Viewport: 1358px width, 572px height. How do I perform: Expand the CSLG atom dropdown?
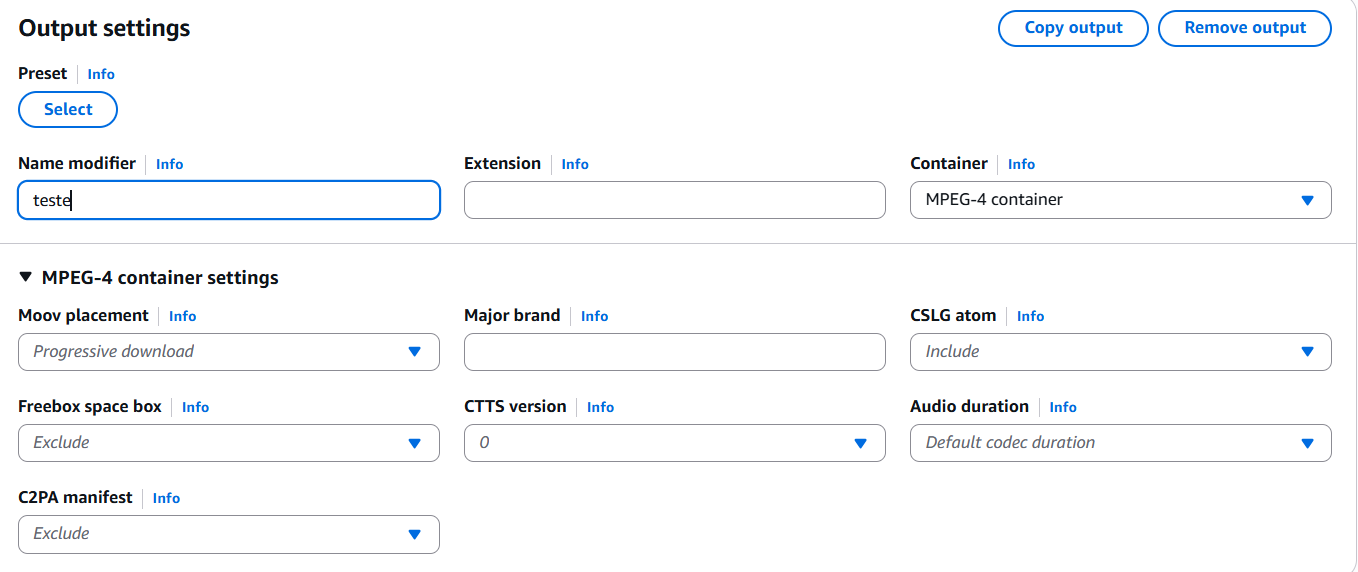click(x=1120, y=352)
